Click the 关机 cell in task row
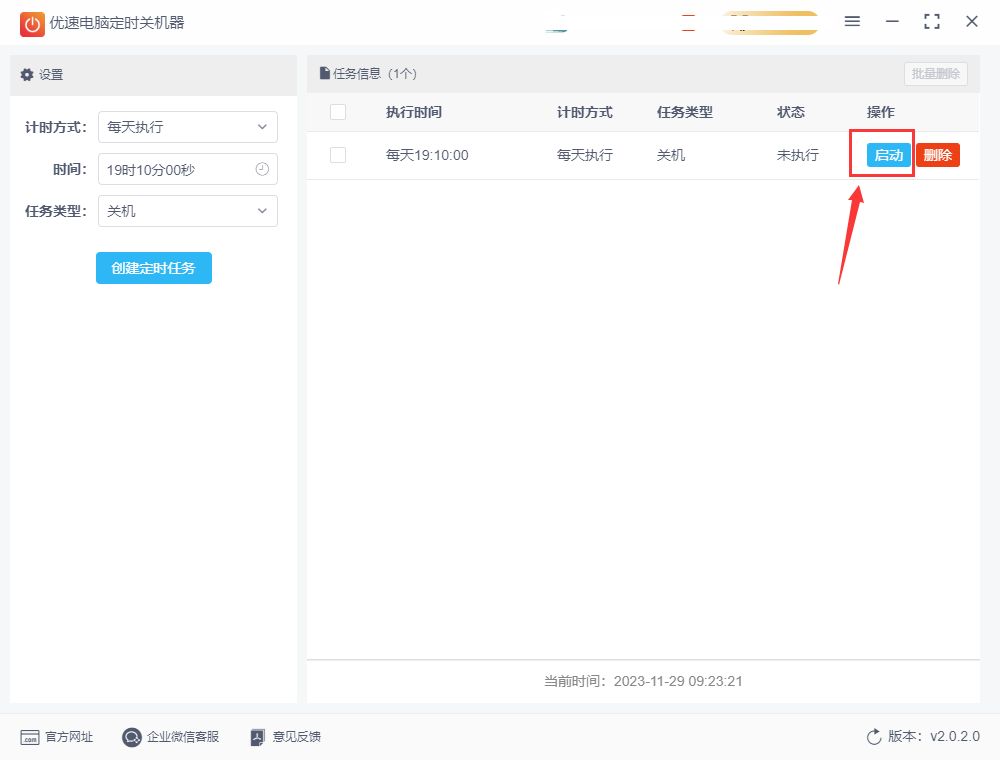This screenshot has width=1000, height=760. [x=671, y=155]
